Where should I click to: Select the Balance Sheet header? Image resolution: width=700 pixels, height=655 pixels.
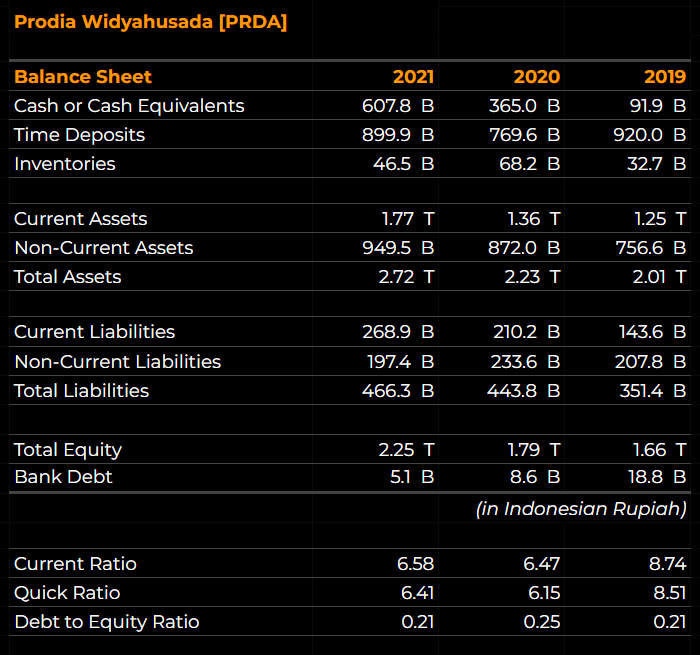pyautogui.click(x=83, y=77)
